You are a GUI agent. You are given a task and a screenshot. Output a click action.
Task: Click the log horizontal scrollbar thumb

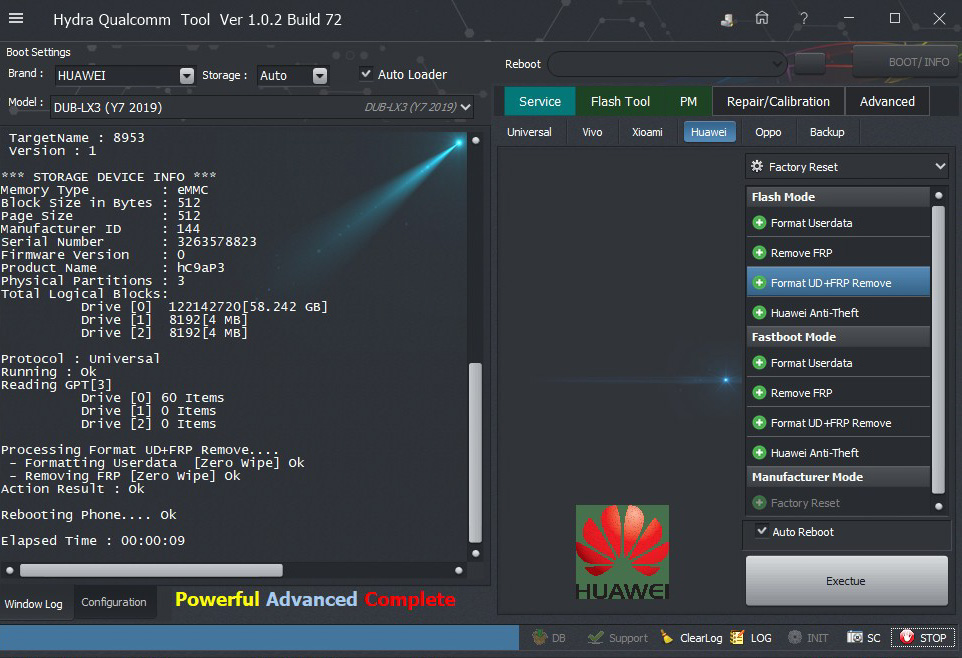151,570
